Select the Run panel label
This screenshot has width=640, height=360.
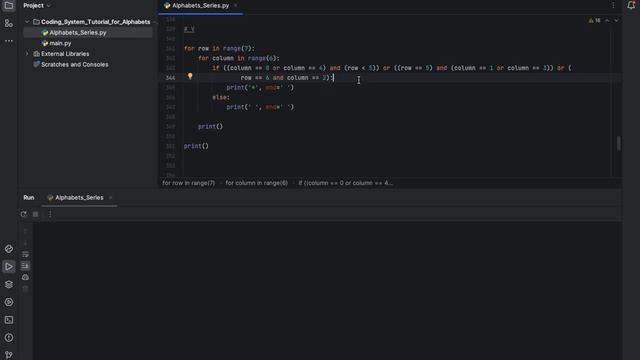tap(29, 198)
